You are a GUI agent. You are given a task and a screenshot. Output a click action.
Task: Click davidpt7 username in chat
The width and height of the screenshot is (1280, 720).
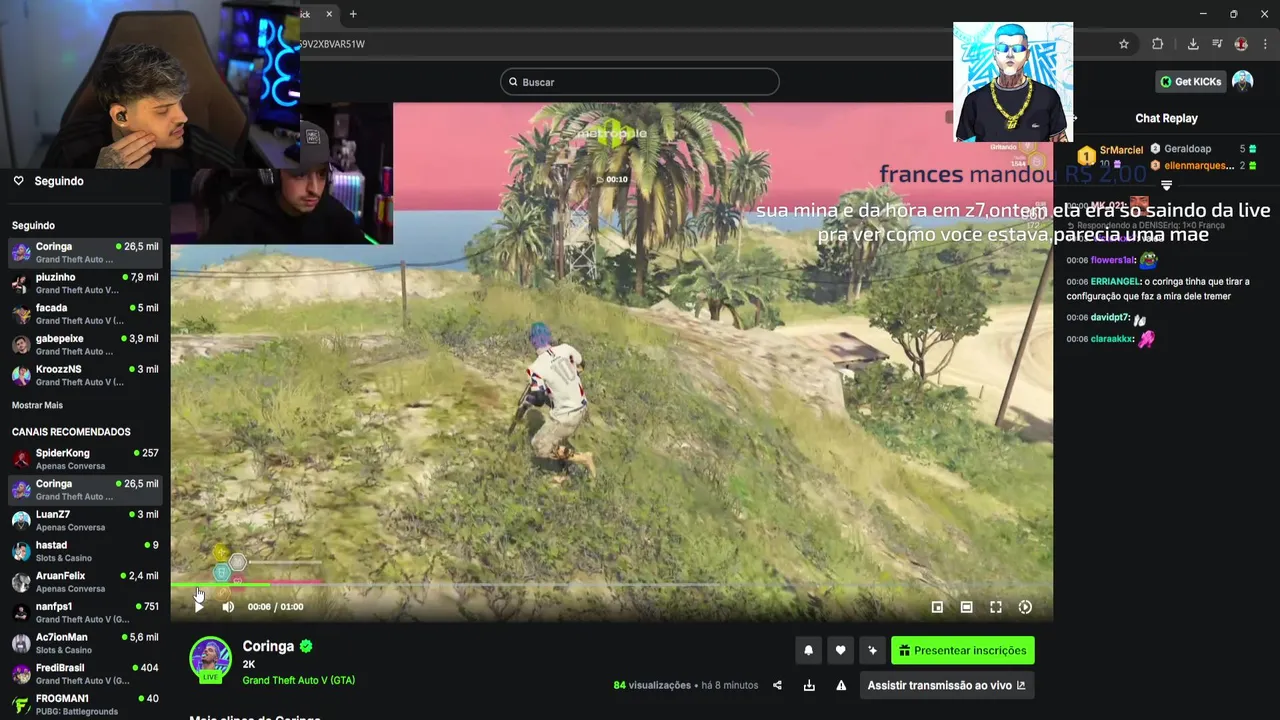click(x=1110, y=318)
